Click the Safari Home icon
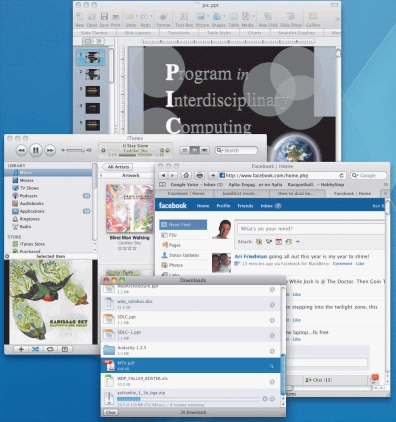 coord(186,175)
